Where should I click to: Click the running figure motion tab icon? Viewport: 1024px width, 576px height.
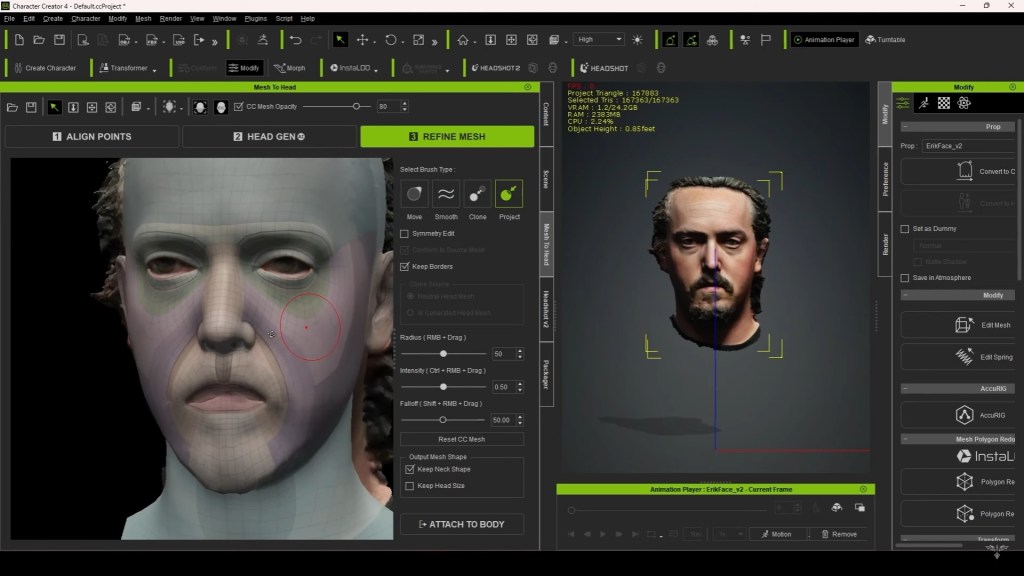[923, 103]
